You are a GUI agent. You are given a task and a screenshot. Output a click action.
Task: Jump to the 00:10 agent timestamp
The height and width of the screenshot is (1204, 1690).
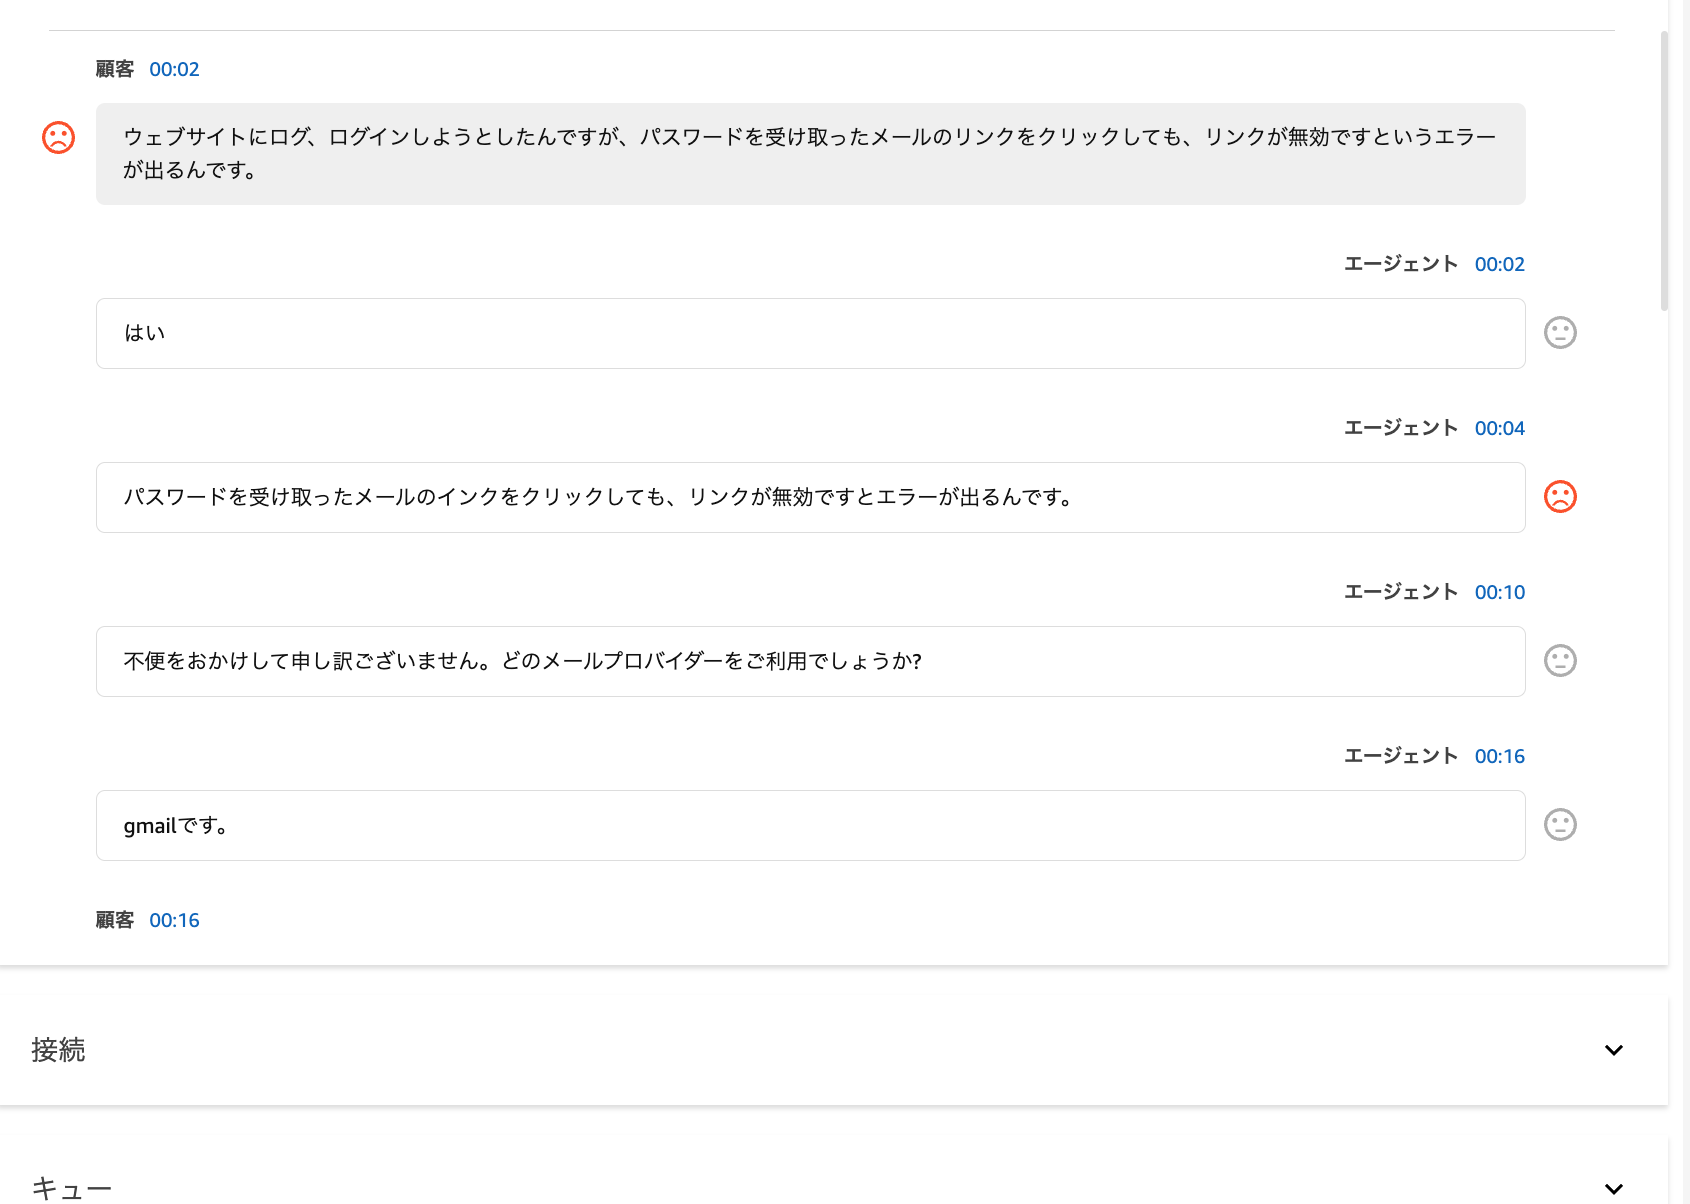click(x=1499, y=591)
